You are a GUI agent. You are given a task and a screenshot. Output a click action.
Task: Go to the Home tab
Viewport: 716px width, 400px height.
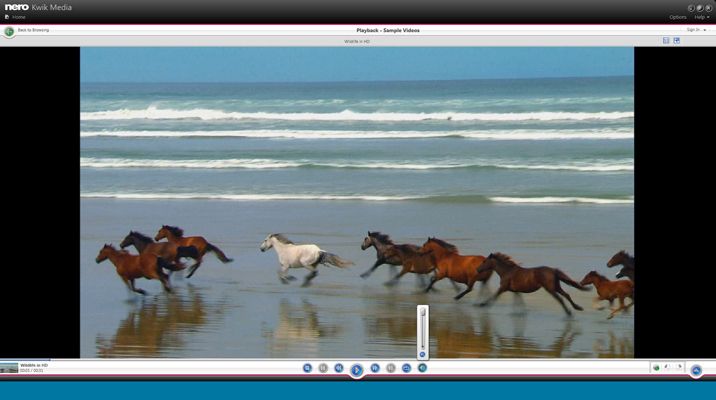click(18, 17)
